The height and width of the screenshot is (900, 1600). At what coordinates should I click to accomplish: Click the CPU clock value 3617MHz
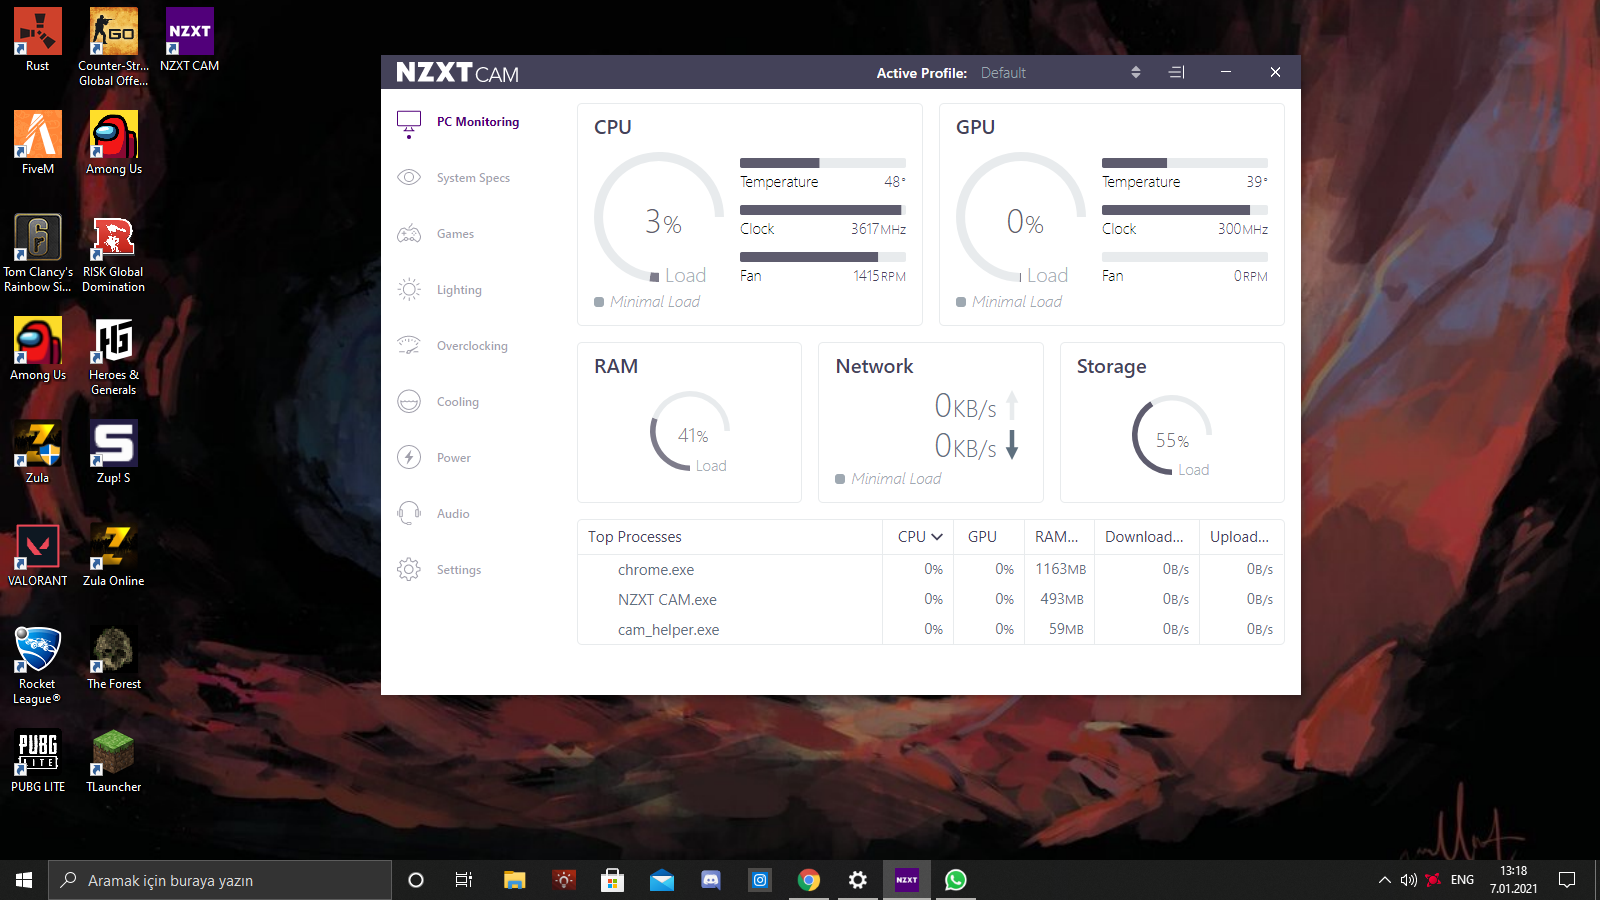[x=878, y=229]
